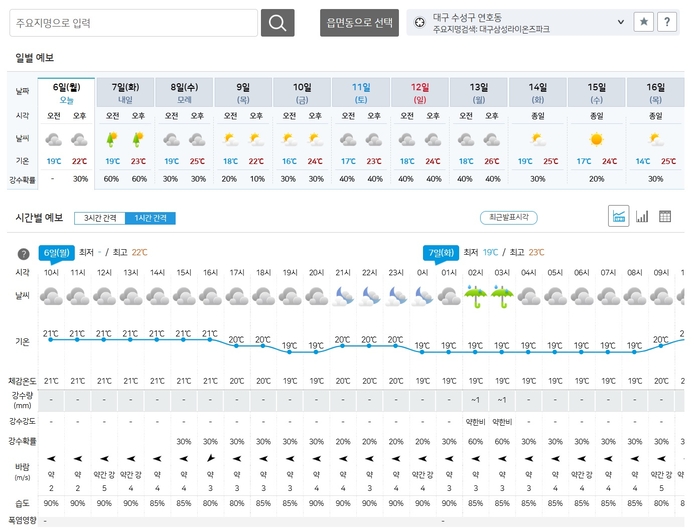The image size is (700, 531).
Task: Select the 3시간 간격 interval option
Action: (x=98, y=218)
